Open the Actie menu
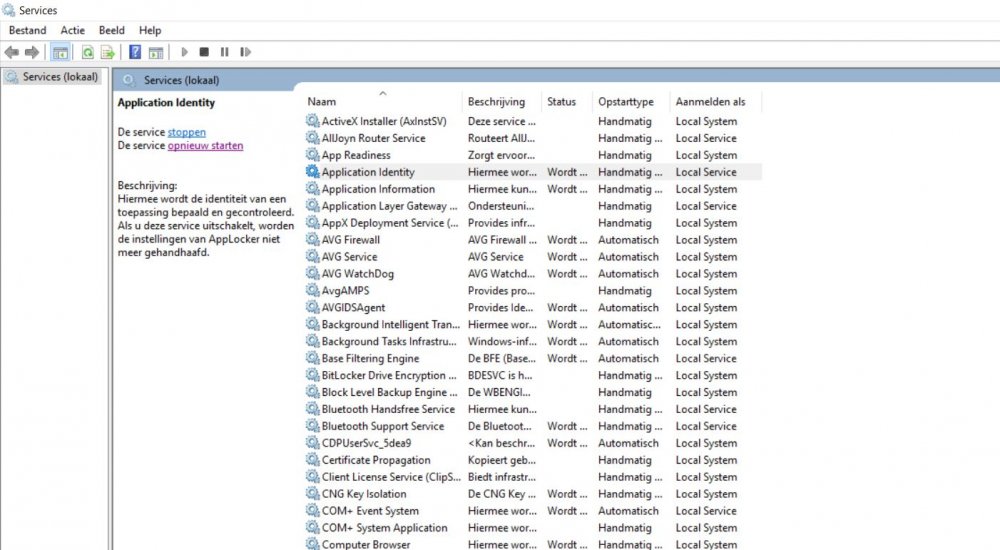The image size is (1000, 550). pos(72,31)
